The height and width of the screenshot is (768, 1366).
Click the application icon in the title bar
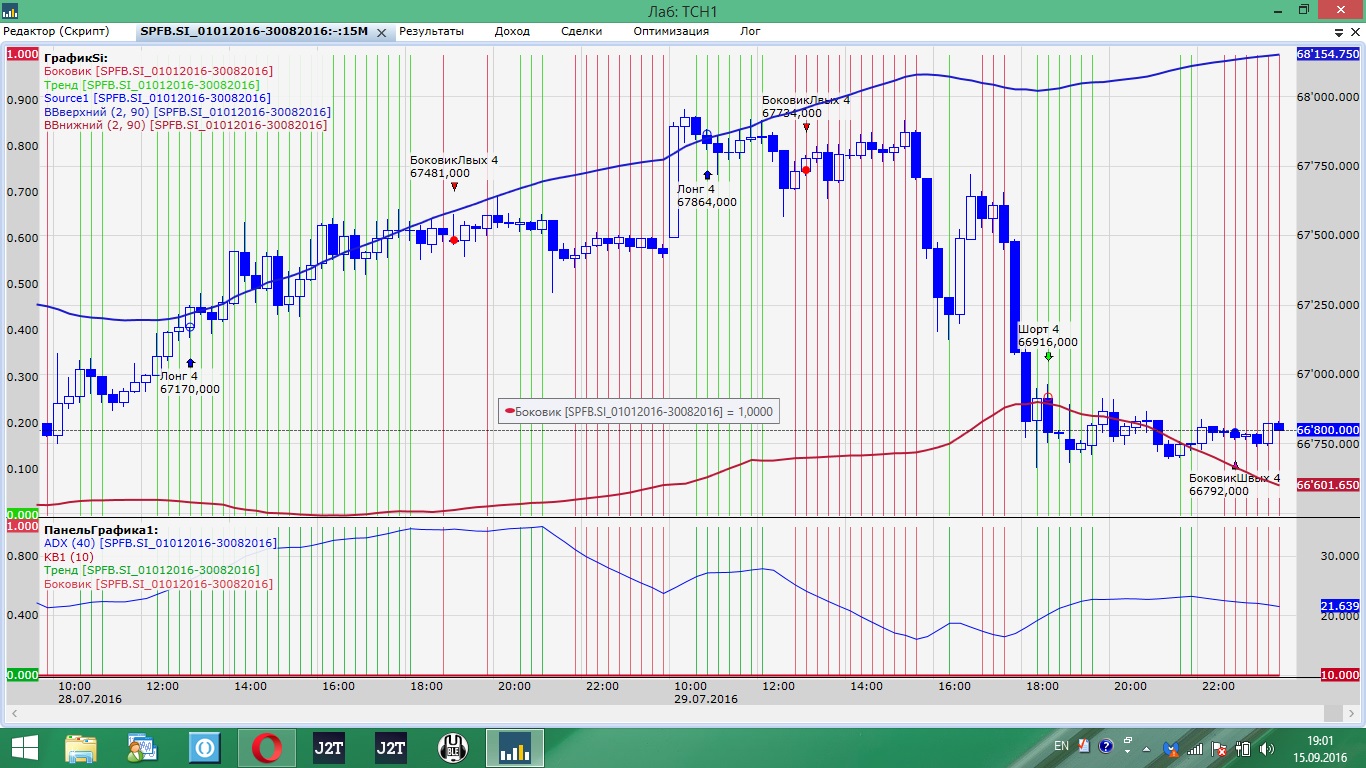click(x=9, y=11)
